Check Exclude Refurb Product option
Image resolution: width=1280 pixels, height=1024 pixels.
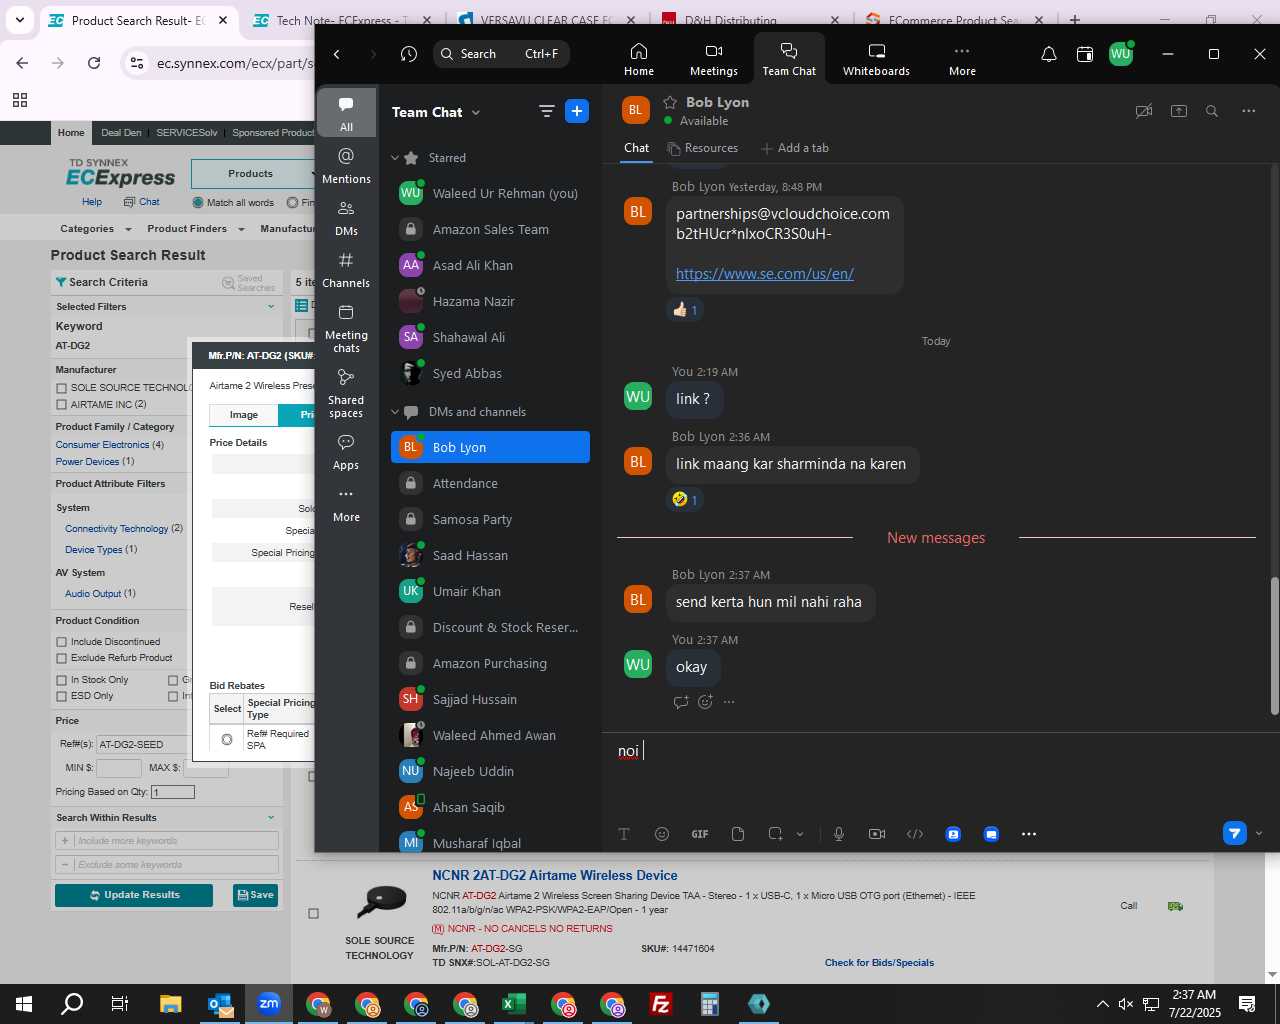pyautogui.click(x=62, y=658)
